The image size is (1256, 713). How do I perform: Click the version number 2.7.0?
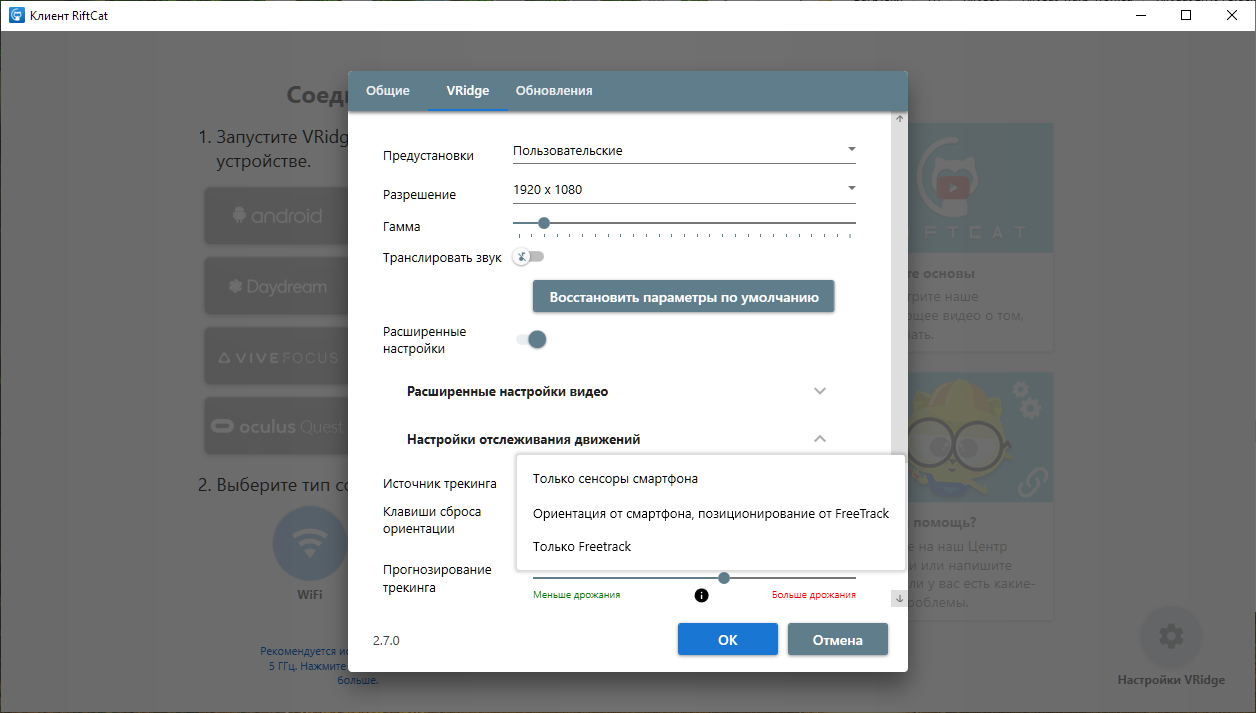[386, 640]
